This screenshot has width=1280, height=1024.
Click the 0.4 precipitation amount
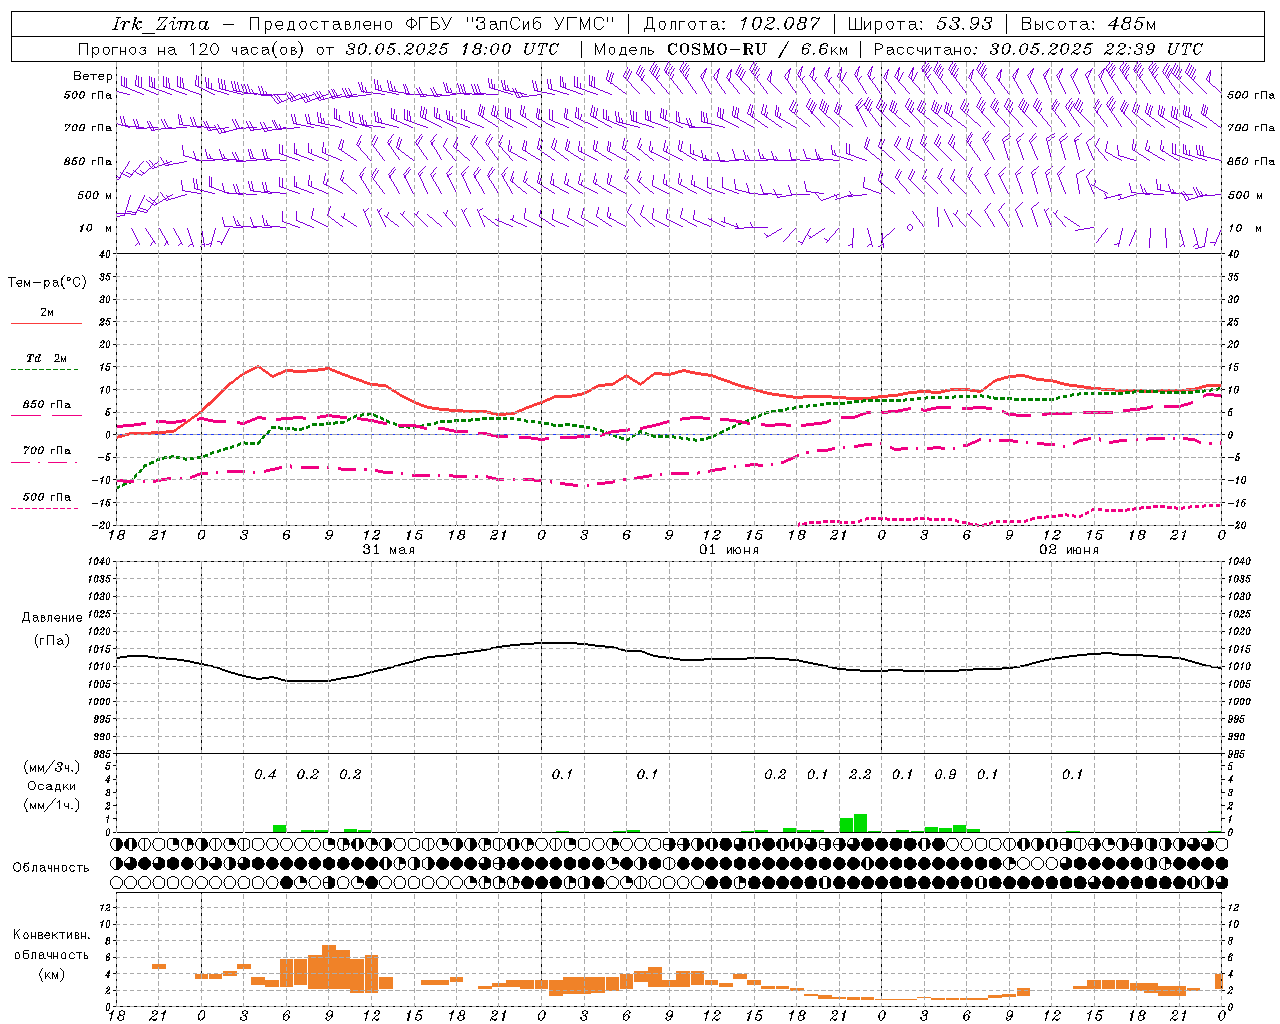coord(265,775)
